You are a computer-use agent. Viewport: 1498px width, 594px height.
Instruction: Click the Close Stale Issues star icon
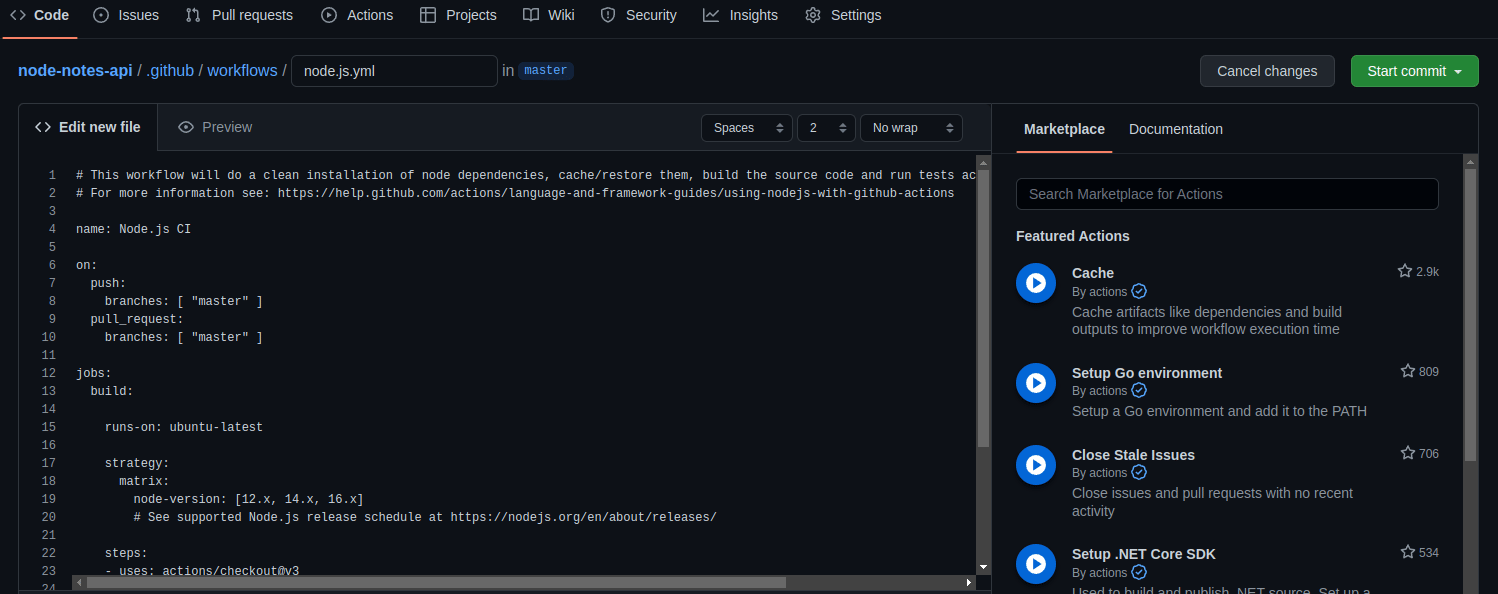coord(1408,453)
